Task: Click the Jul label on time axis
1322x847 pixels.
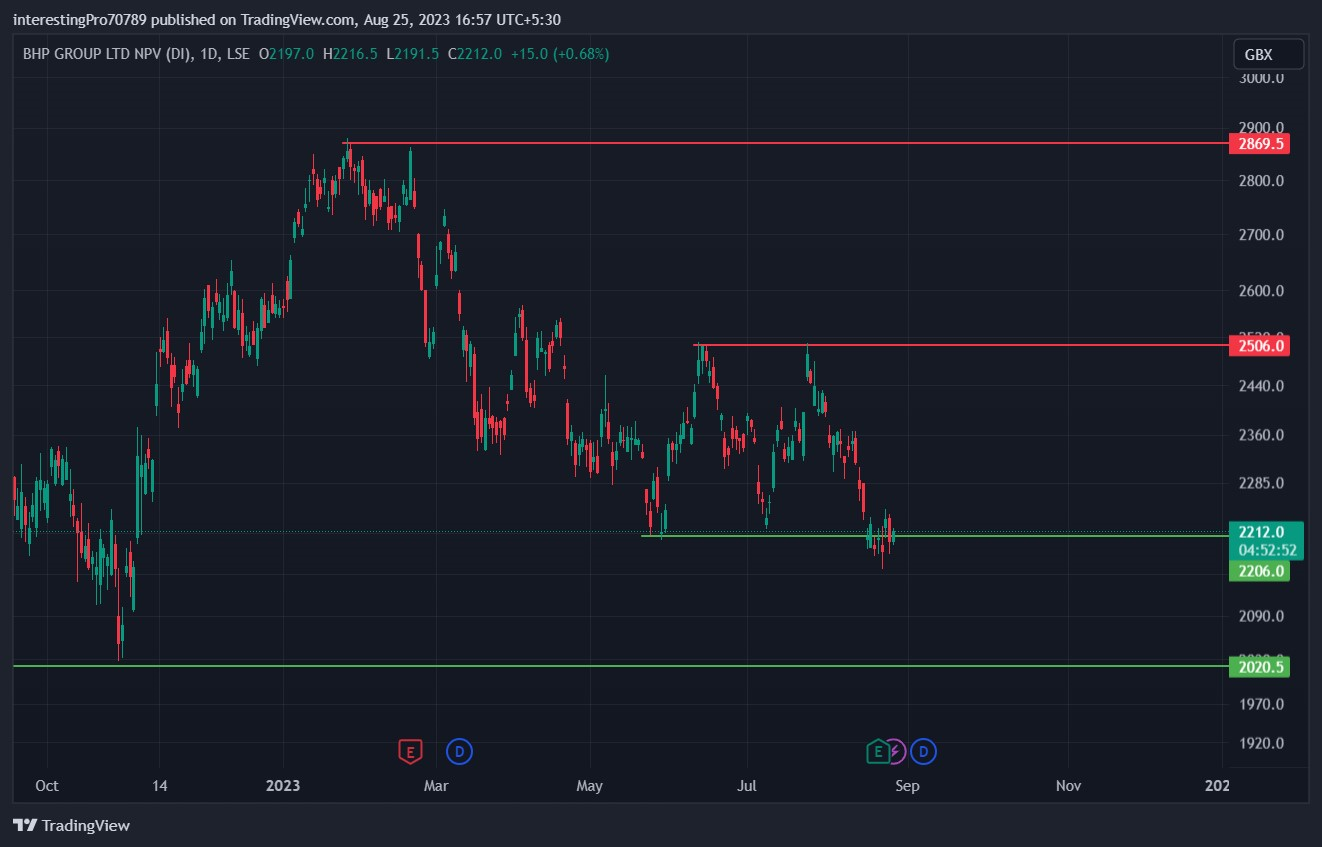Action: pyautogui.click(x=746, y=785)
